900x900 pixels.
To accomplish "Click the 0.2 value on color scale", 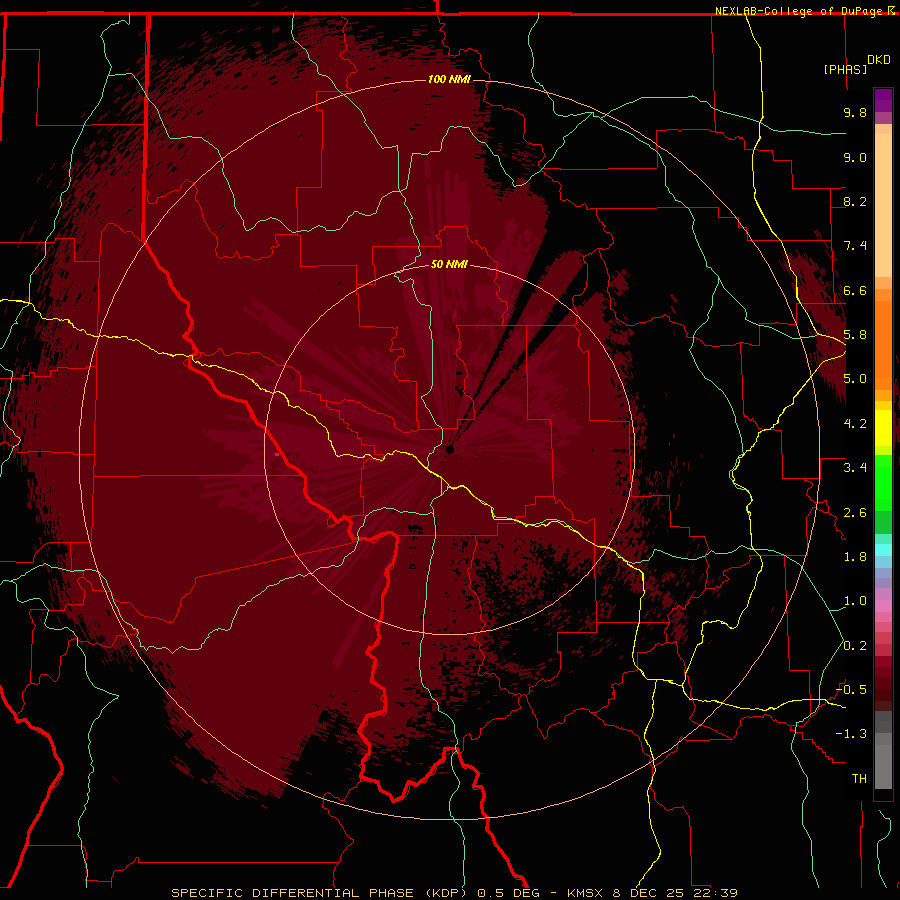I will pyautogui.click(x=855, y=646).
